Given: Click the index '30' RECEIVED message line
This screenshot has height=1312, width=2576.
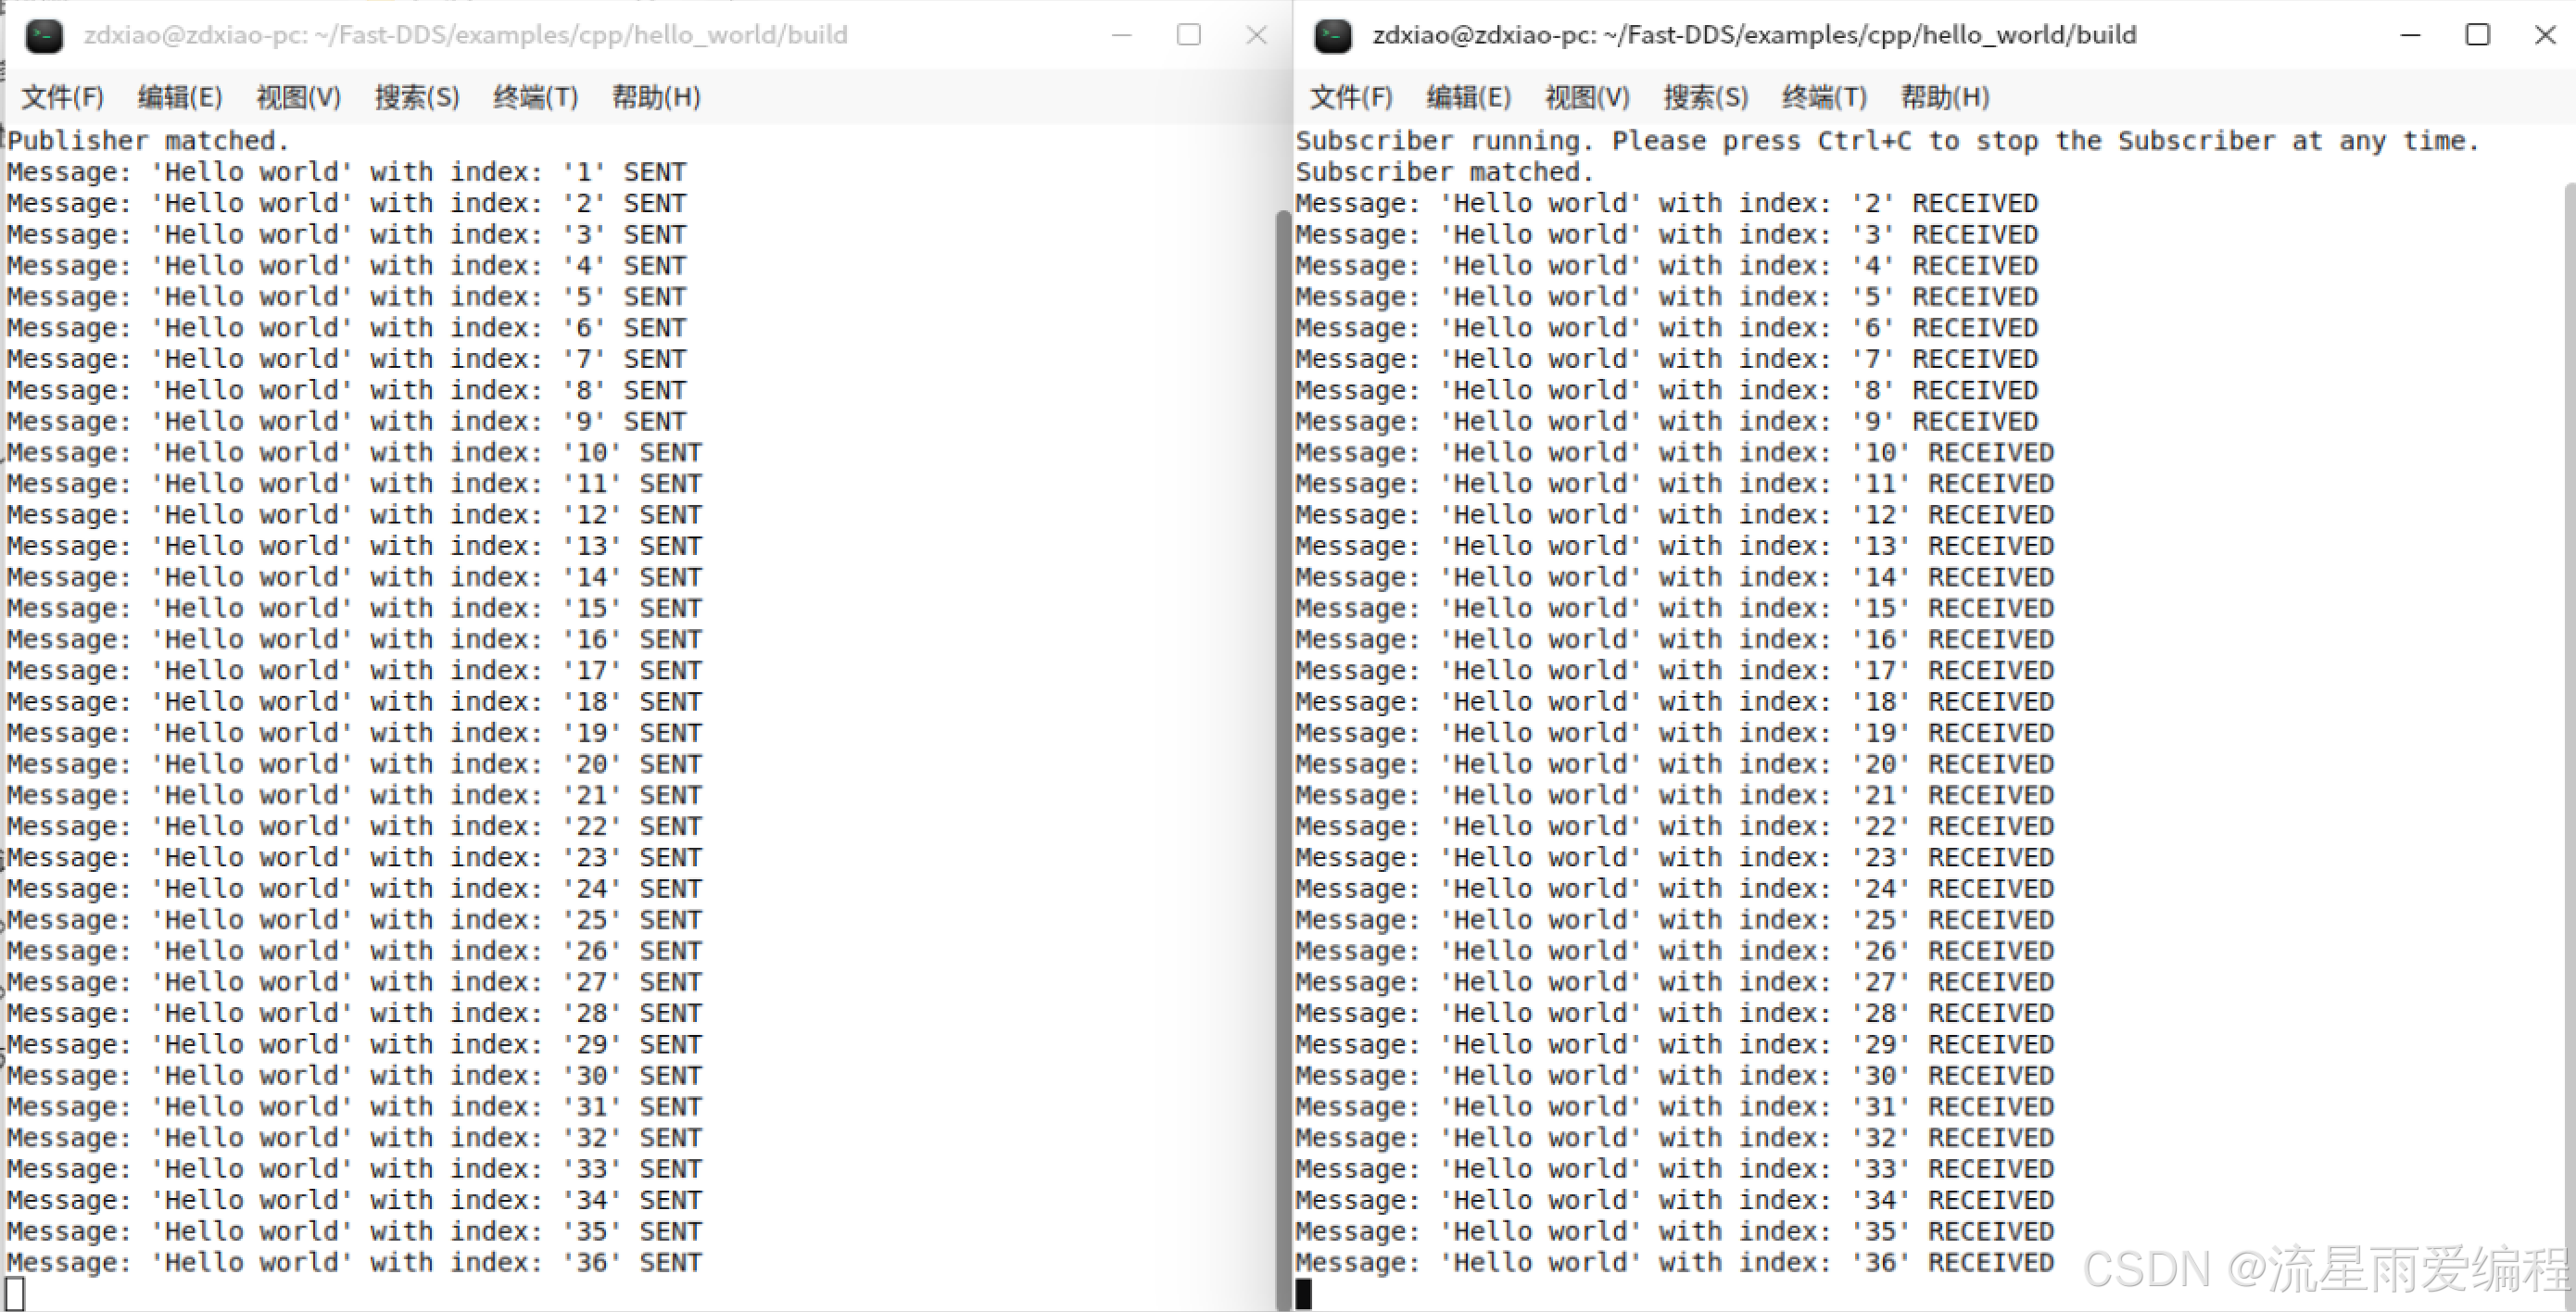Looking at the screenshot, I should tap(1675, 1076).
